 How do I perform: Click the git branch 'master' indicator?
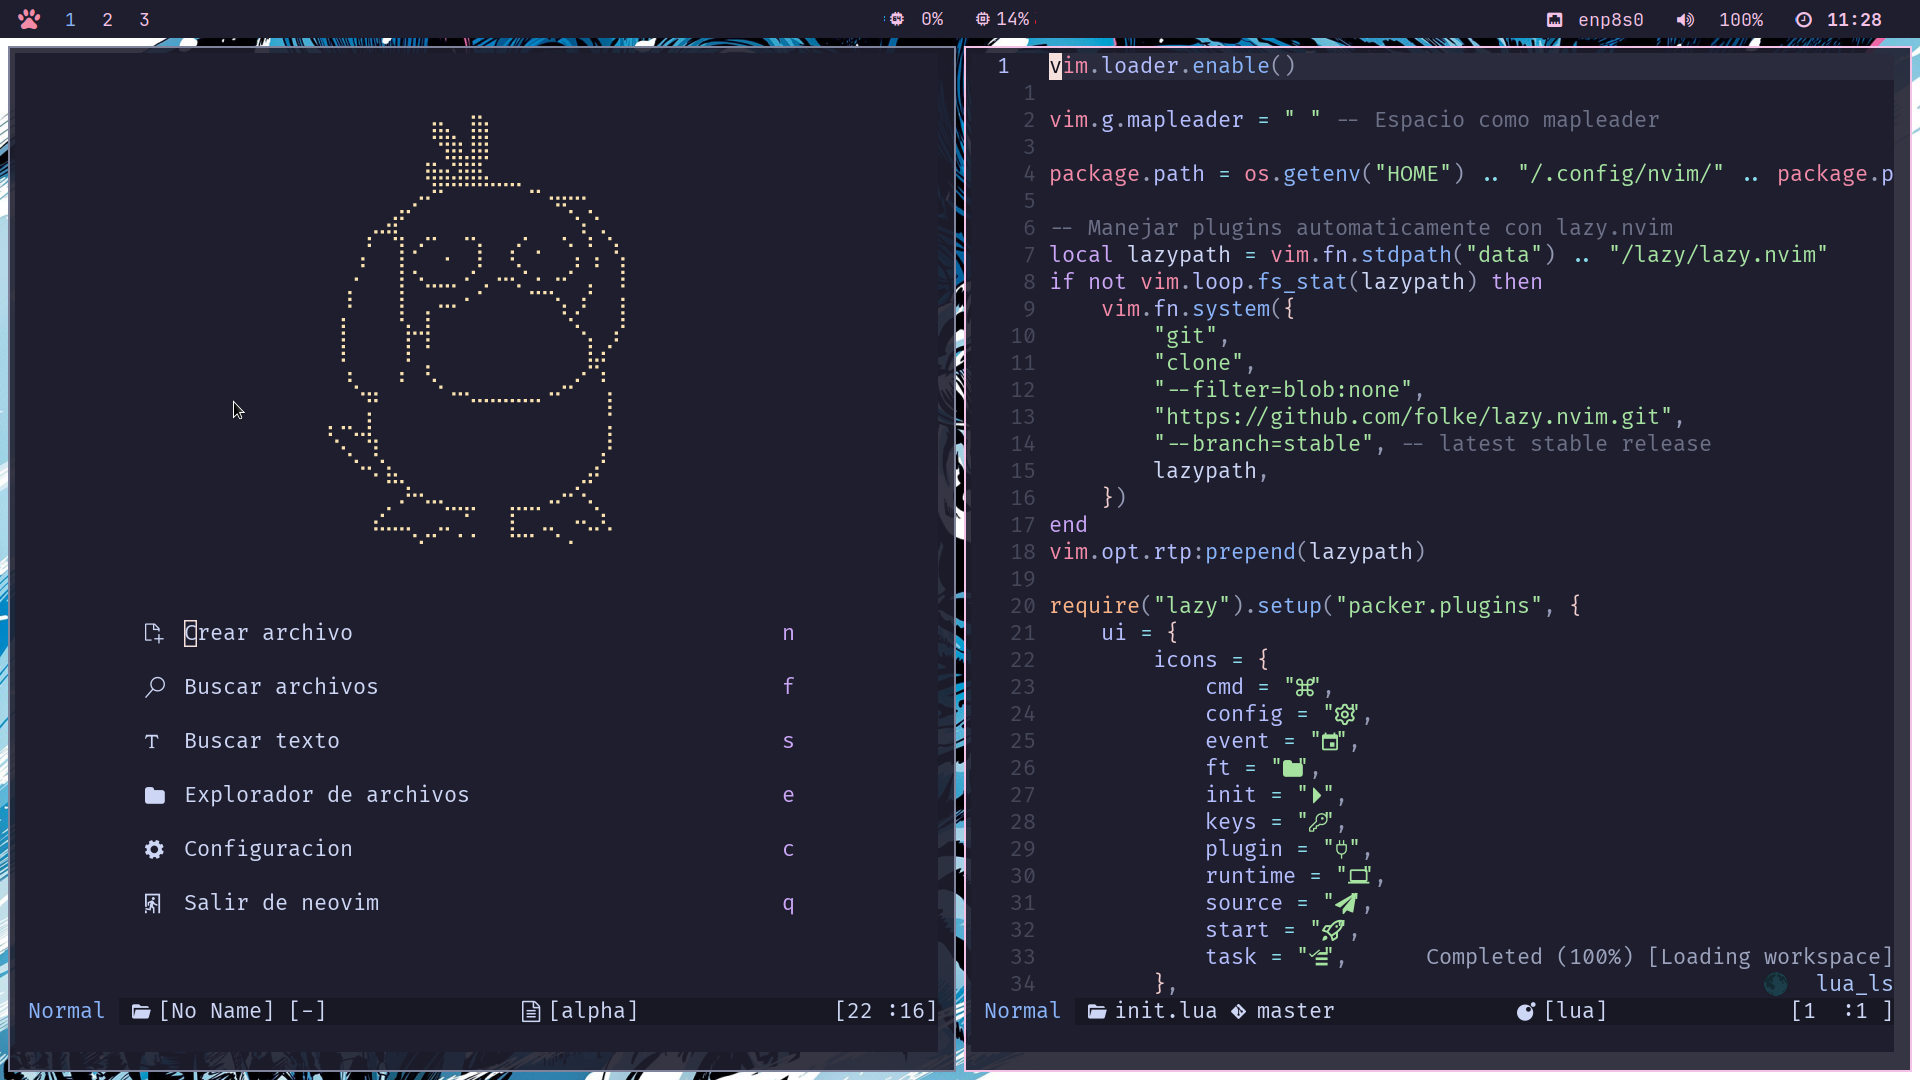tap(1294, 1010)
